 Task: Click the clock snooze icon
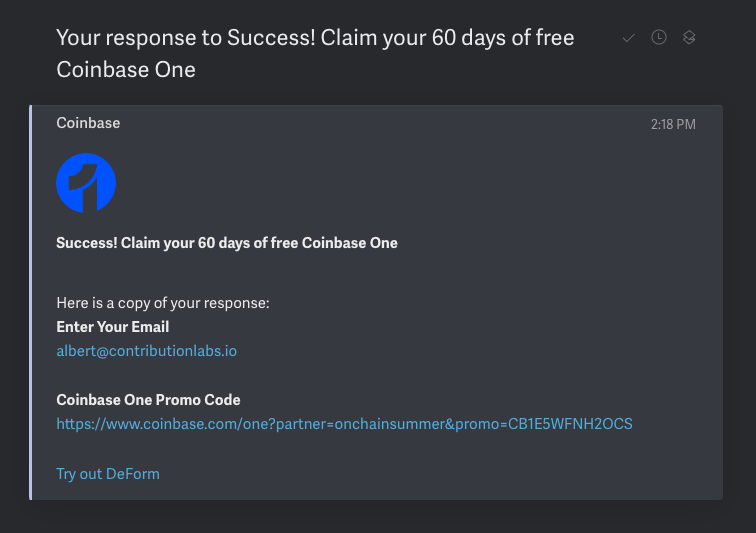658,38
